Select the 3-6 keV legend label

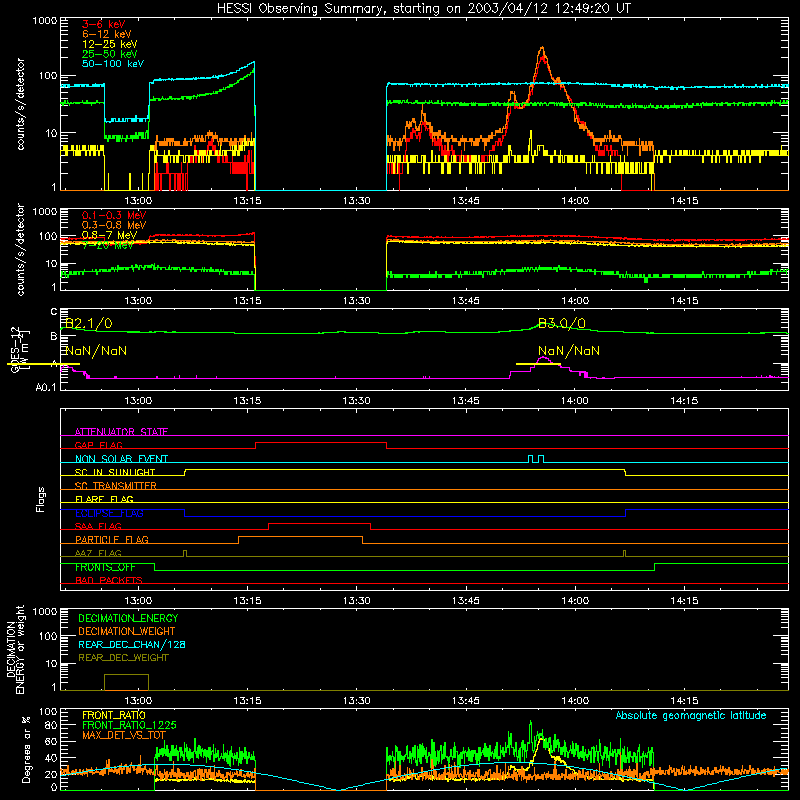(x=104, y=24)
